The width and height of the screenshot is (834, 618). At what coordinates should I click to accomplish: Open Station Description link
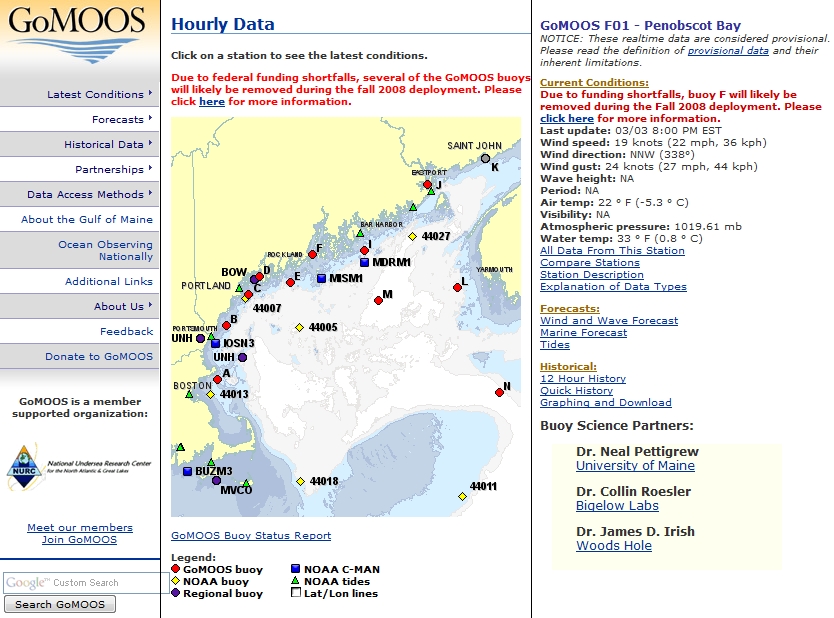pyautogui.click(x=592, y=274)
